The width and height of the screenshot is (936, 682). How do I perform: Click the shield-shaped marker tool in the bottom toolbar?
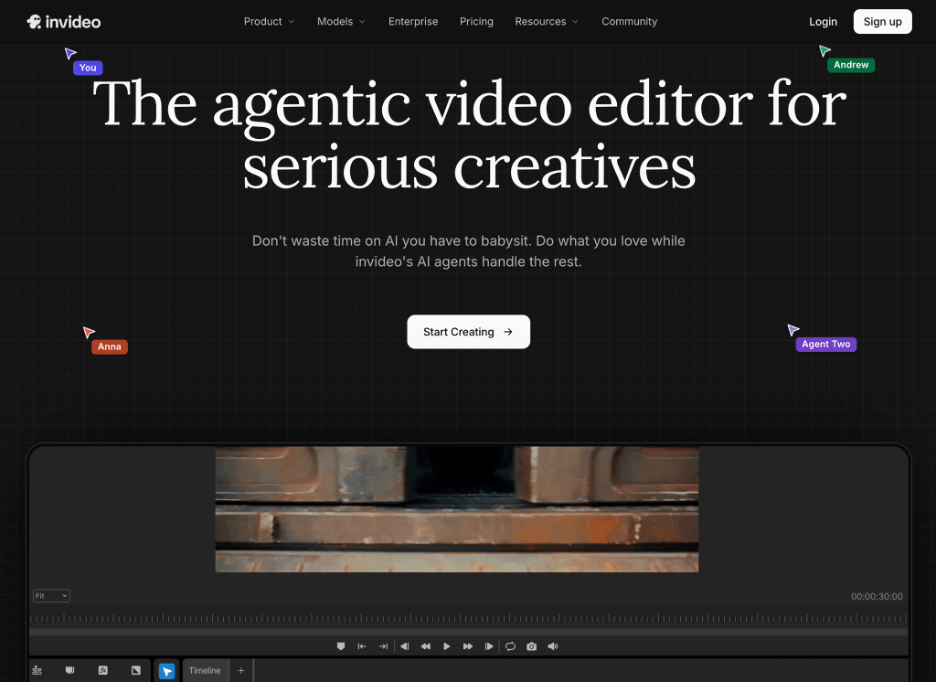[70, 671]
